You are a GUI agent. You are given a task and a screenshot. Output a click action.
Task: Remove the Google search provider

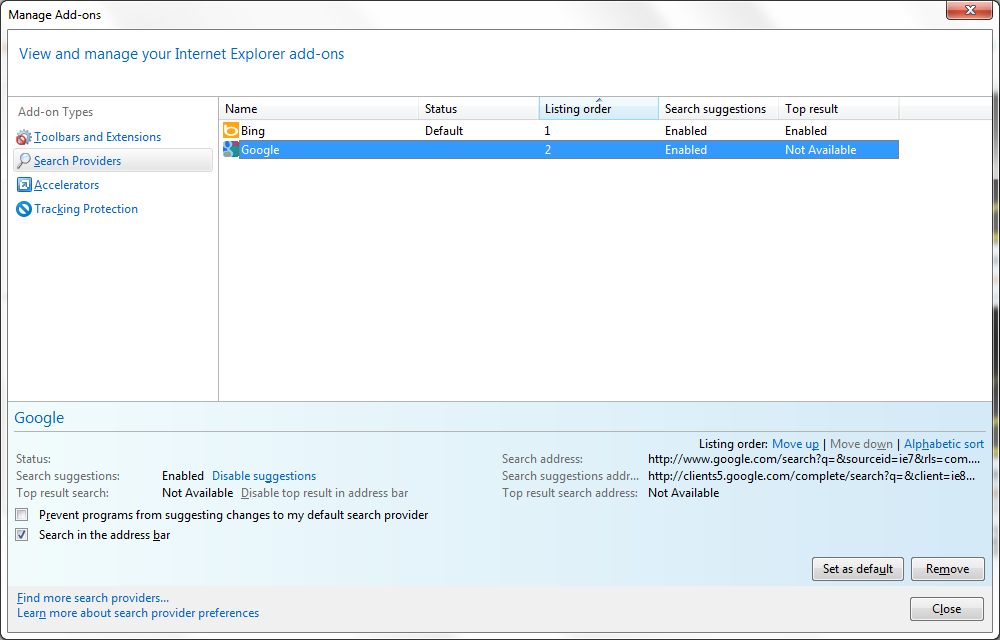tap(948, 569)
